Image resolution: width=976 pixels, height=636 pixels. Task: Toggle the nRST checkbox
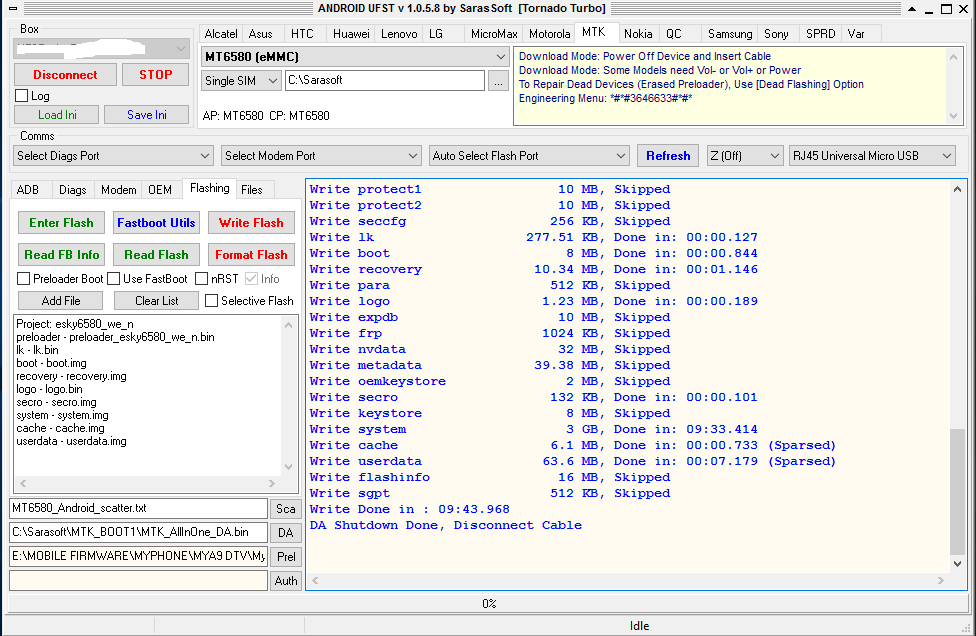coord(202,279)
